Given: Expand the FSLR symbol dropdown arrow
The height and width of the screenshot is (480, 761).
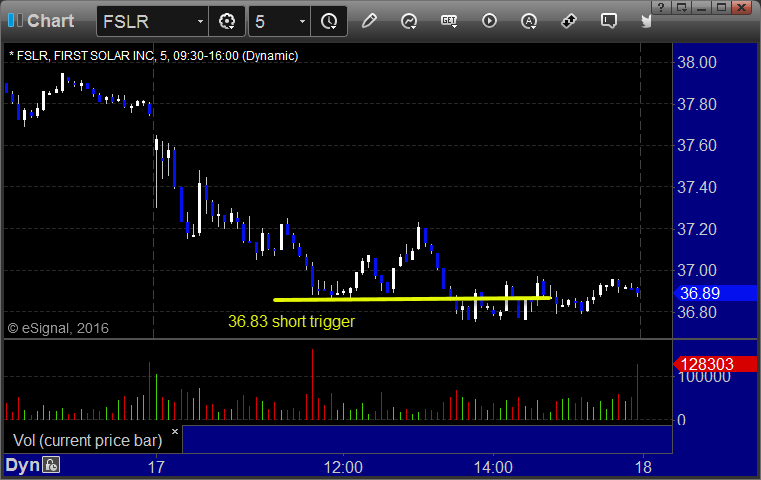Looking at the screenshot, I should [200, 22].
